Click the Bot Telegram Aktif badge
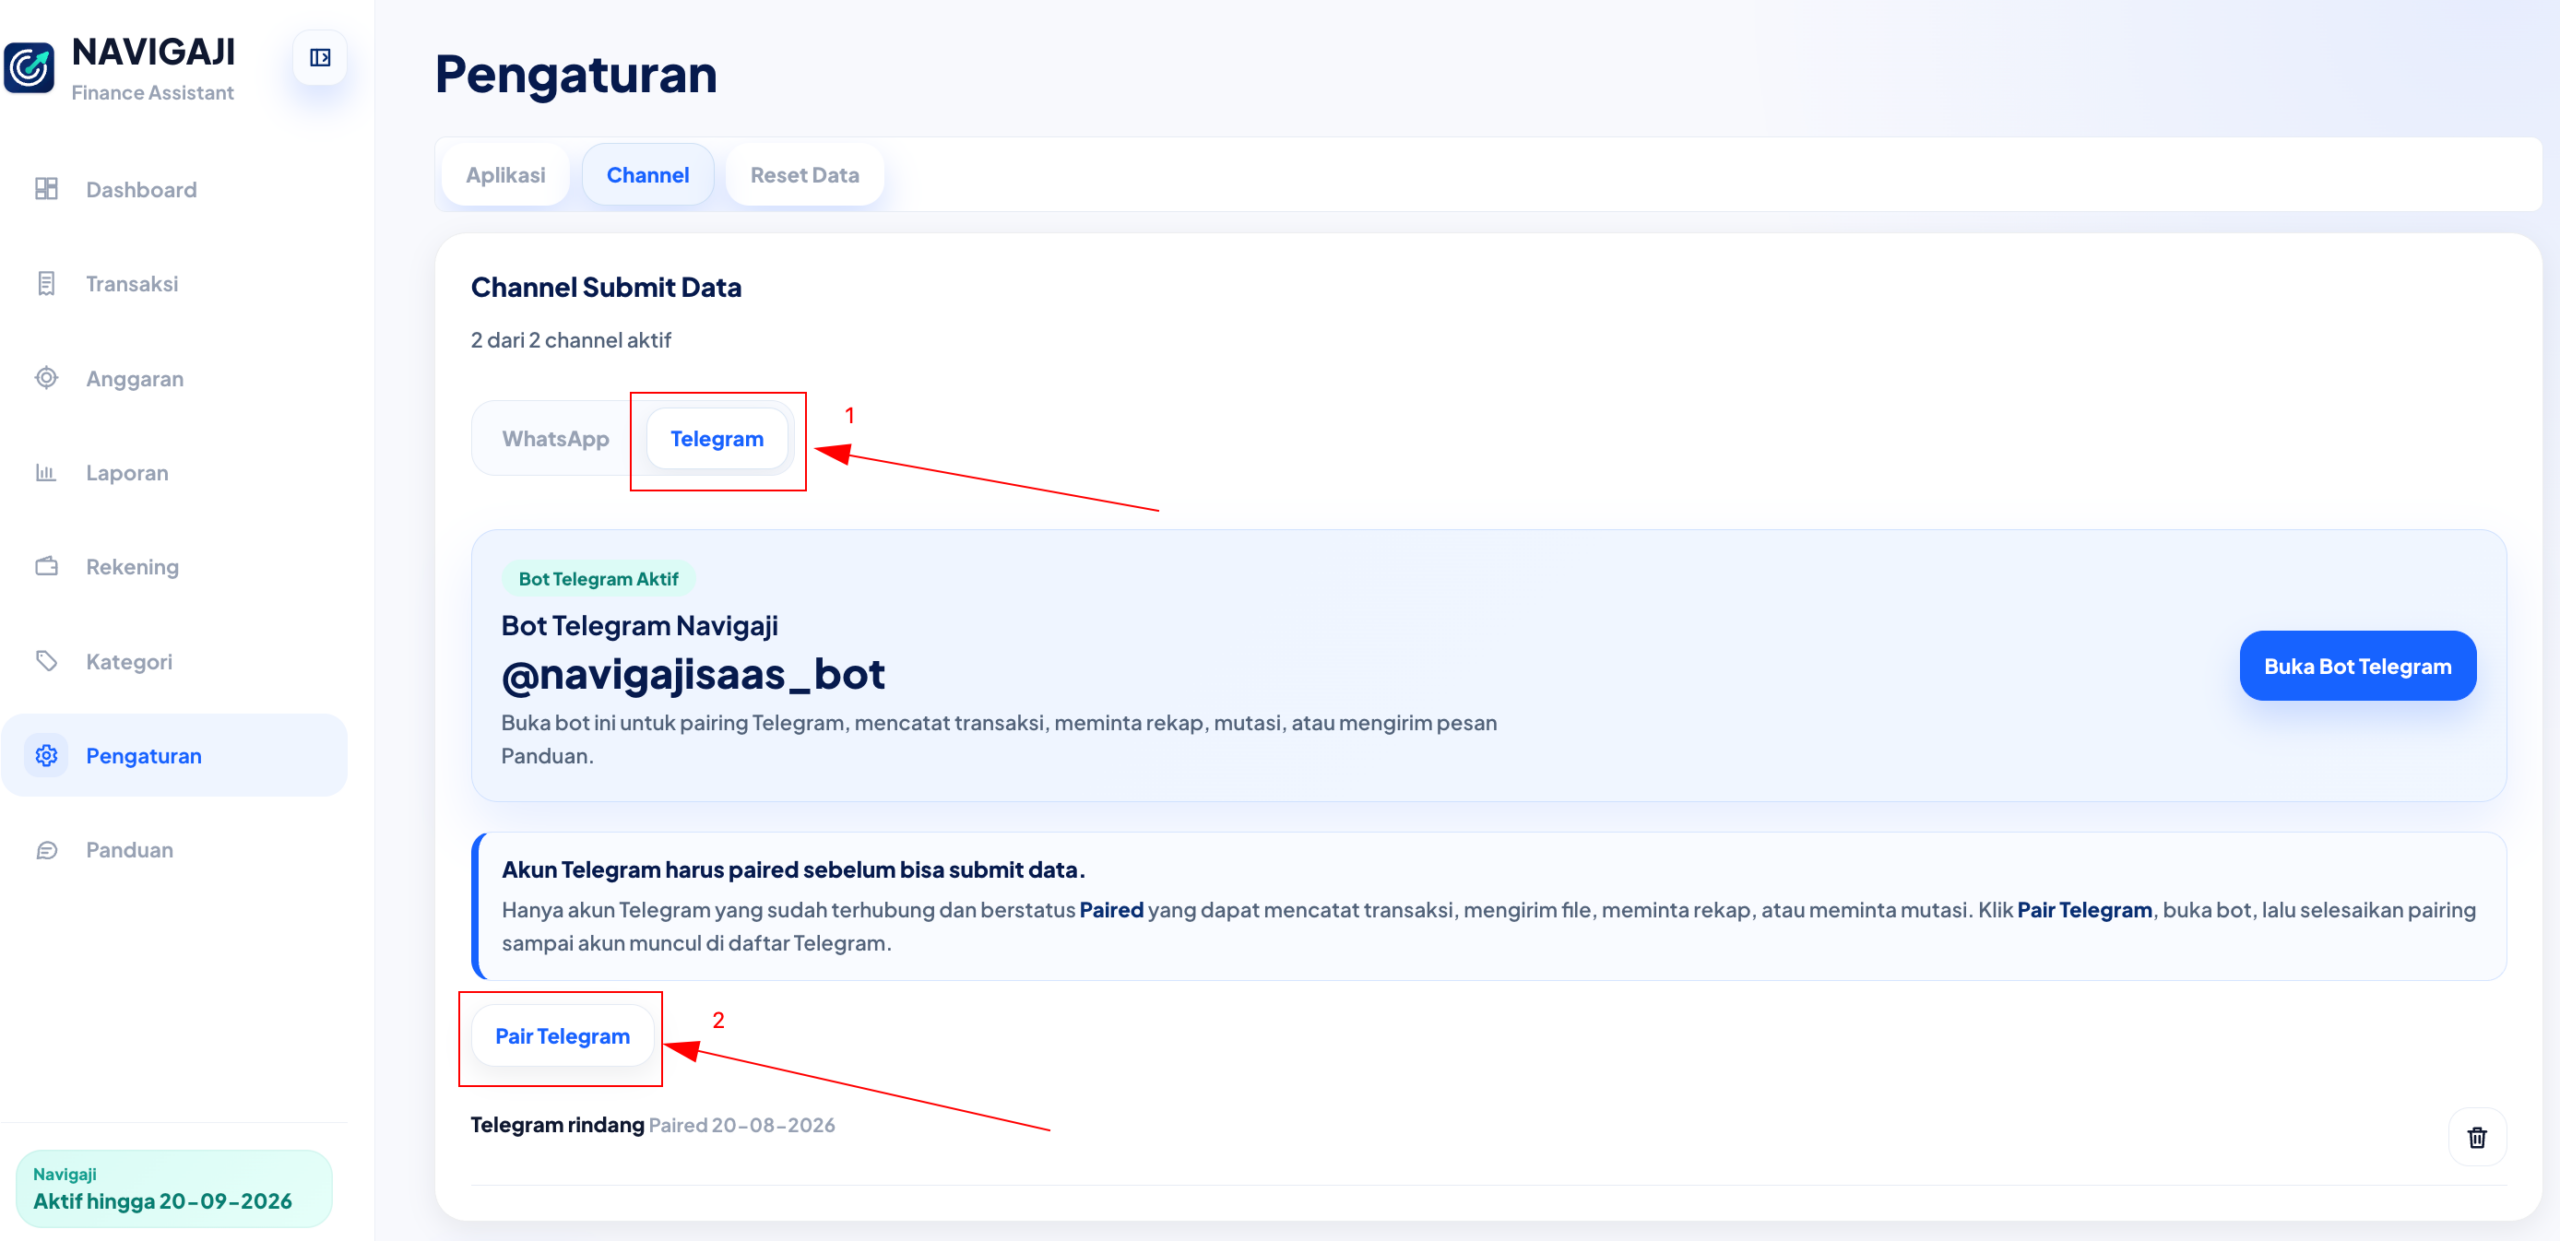Viewport: 2560px width, 1241px height. 598,579
